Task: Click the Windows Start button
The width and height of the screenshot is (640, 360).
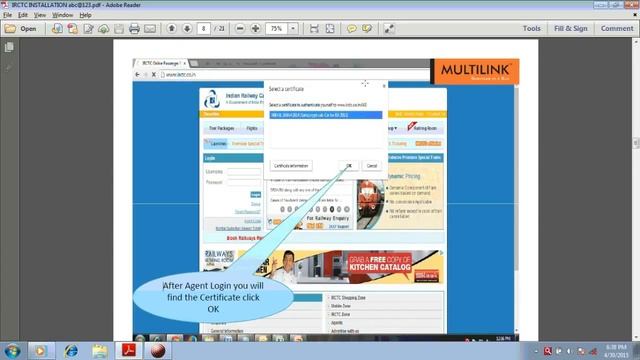Action: click(12, 351)
